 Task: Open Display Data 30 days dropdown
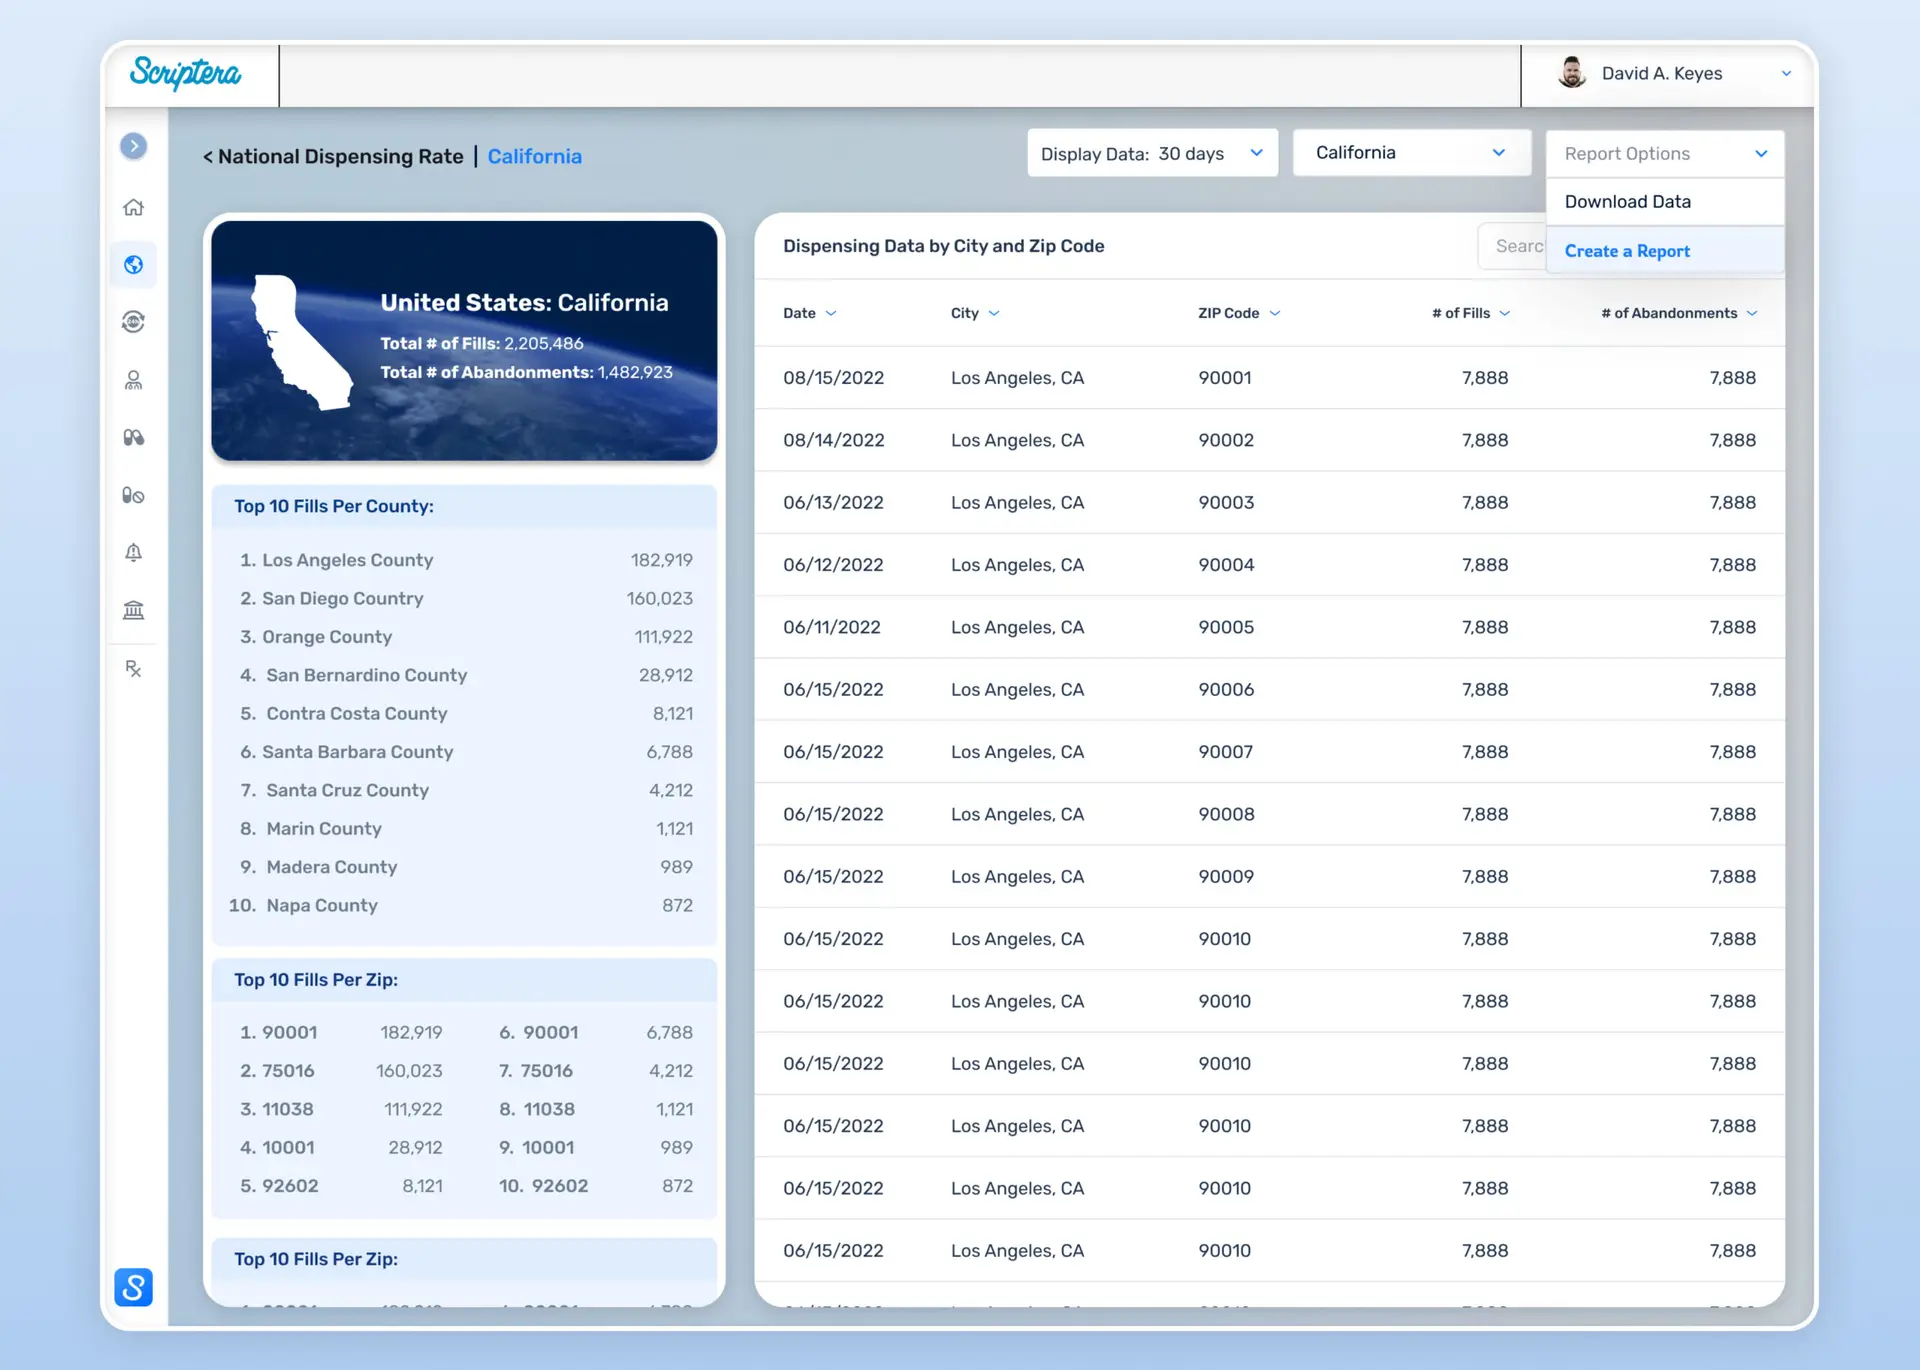click(x=1152, y=153)
